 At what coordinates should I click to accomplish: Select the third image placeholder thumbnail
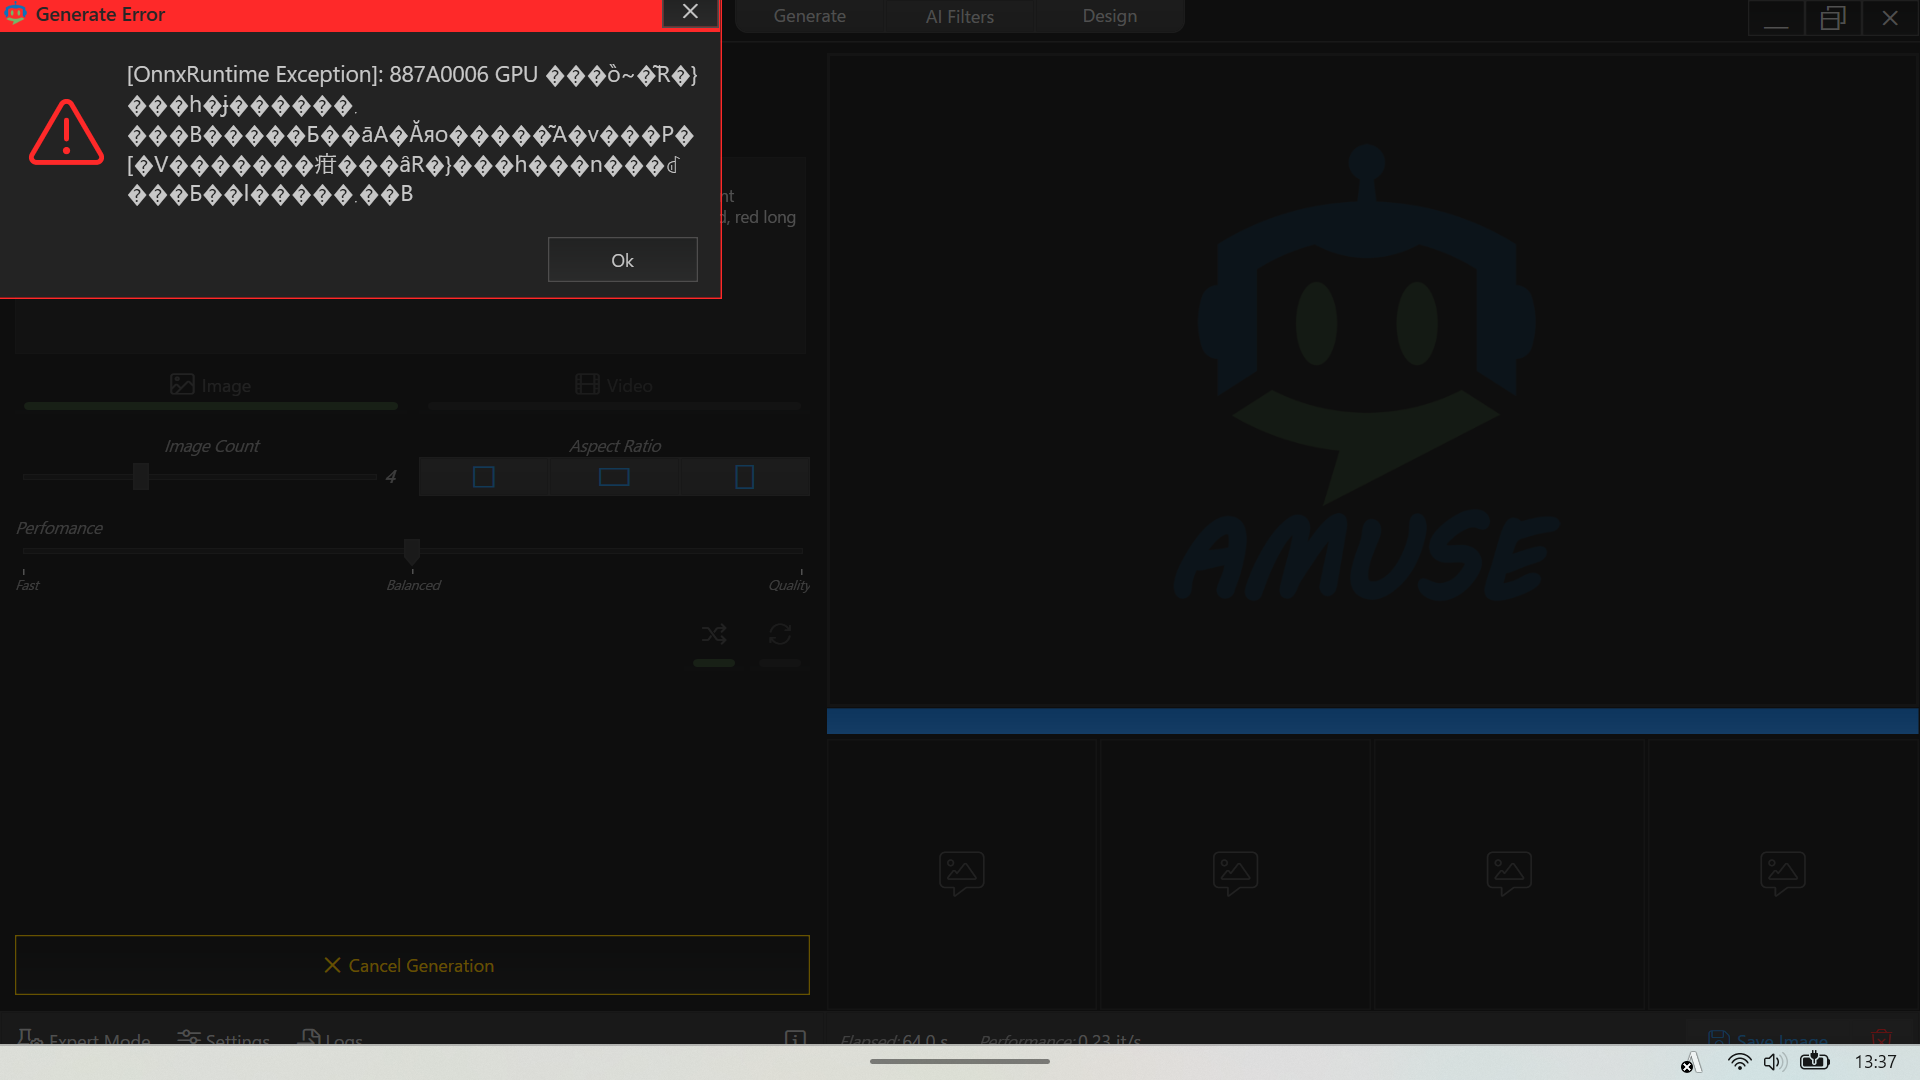[x=1508, y=872]
